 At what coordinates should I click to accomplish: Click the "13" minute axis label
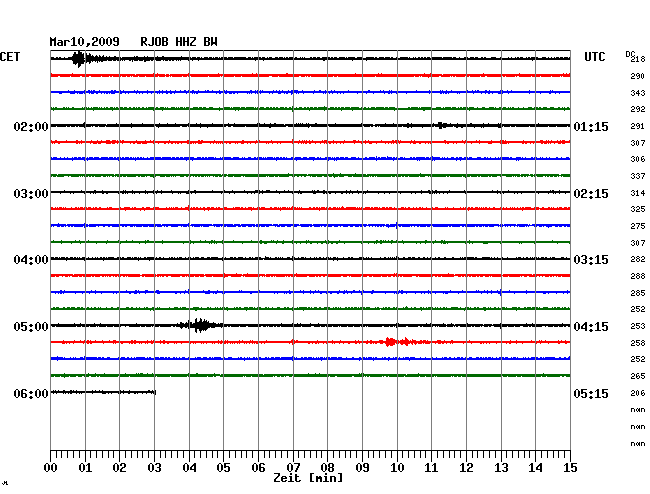point(501,468)
